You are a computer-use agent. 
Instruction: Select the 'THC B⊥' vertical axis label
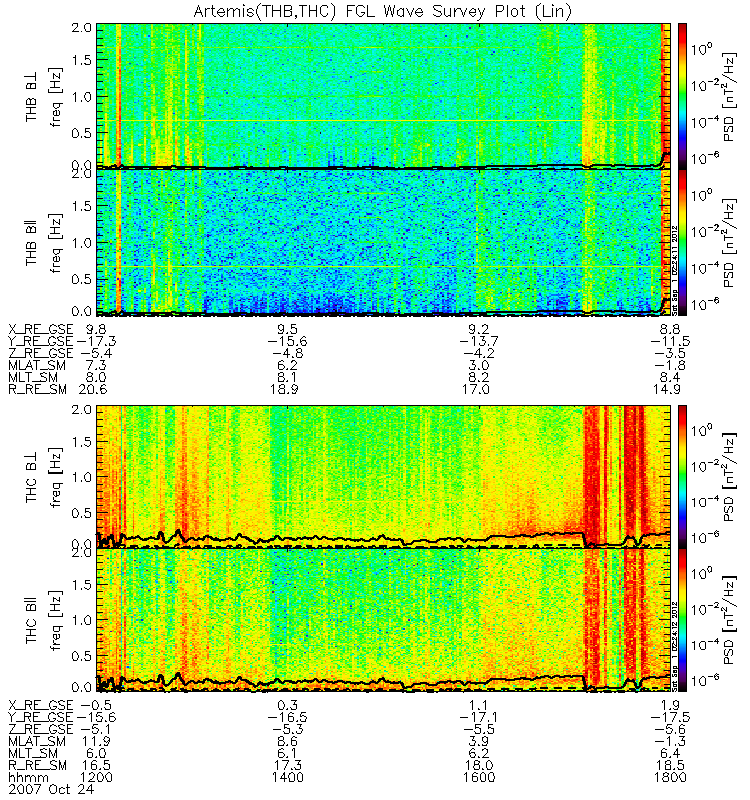tap(32, 480)
